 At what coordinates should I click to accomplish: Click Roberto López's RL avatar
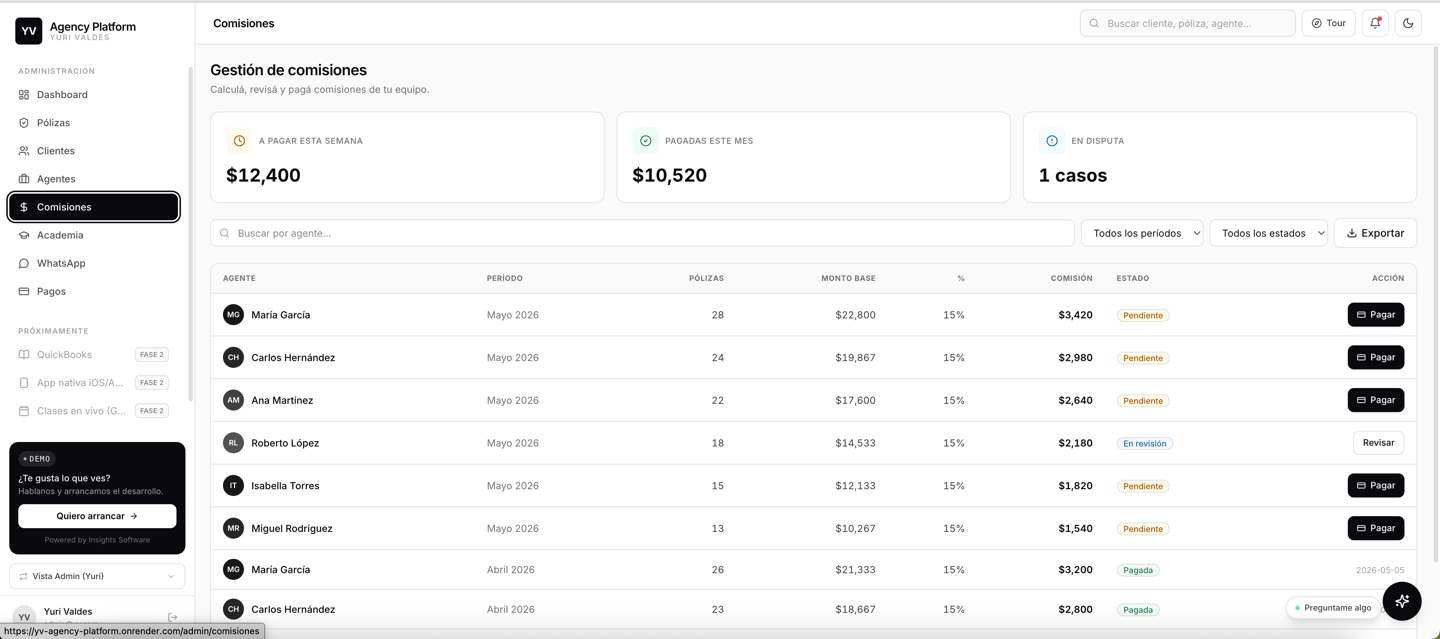pyautogui.click(x=233, y=443)
